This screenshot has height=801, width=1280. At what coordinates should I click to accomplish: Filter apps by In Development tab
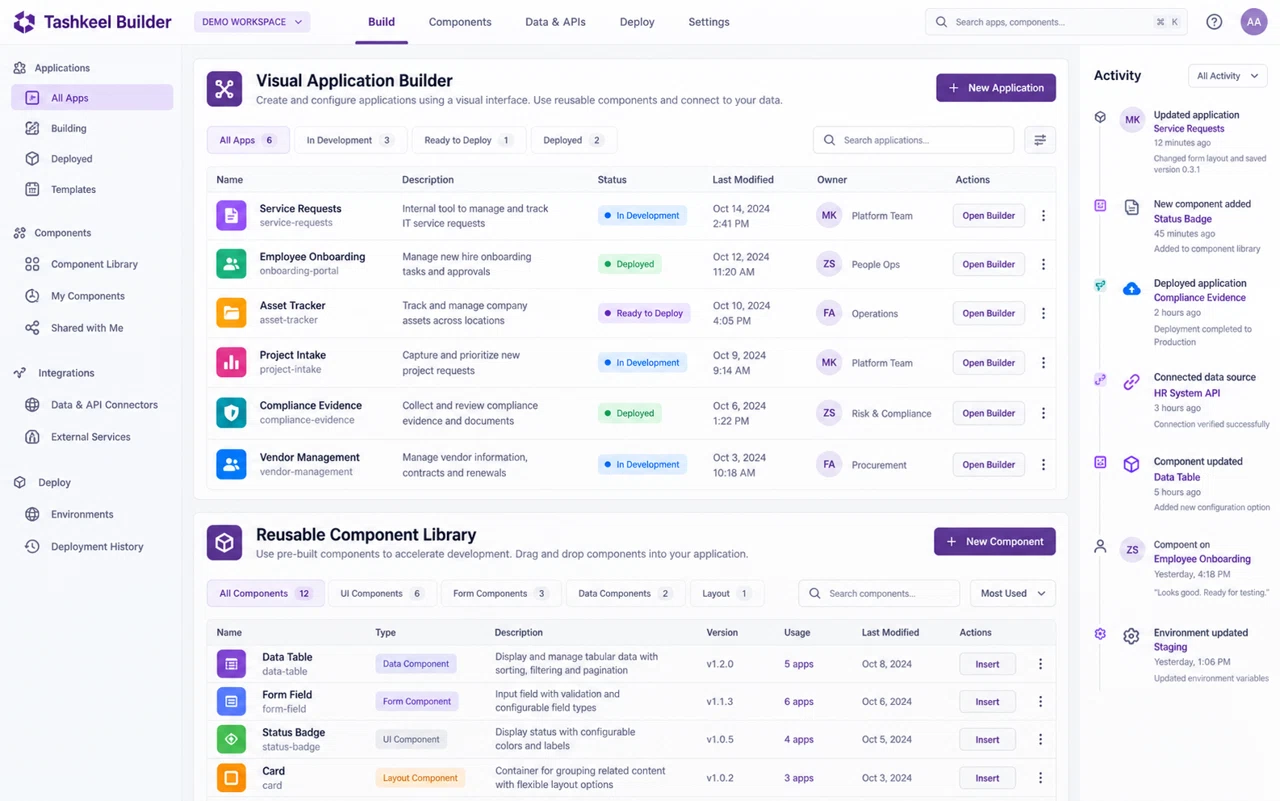350,140
